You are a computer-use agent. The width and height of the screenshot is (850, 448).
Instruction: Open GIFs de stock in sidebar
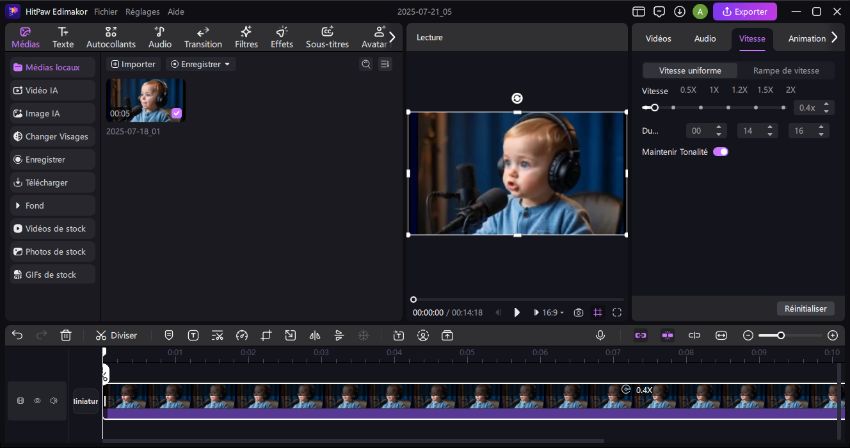(52, 275)
